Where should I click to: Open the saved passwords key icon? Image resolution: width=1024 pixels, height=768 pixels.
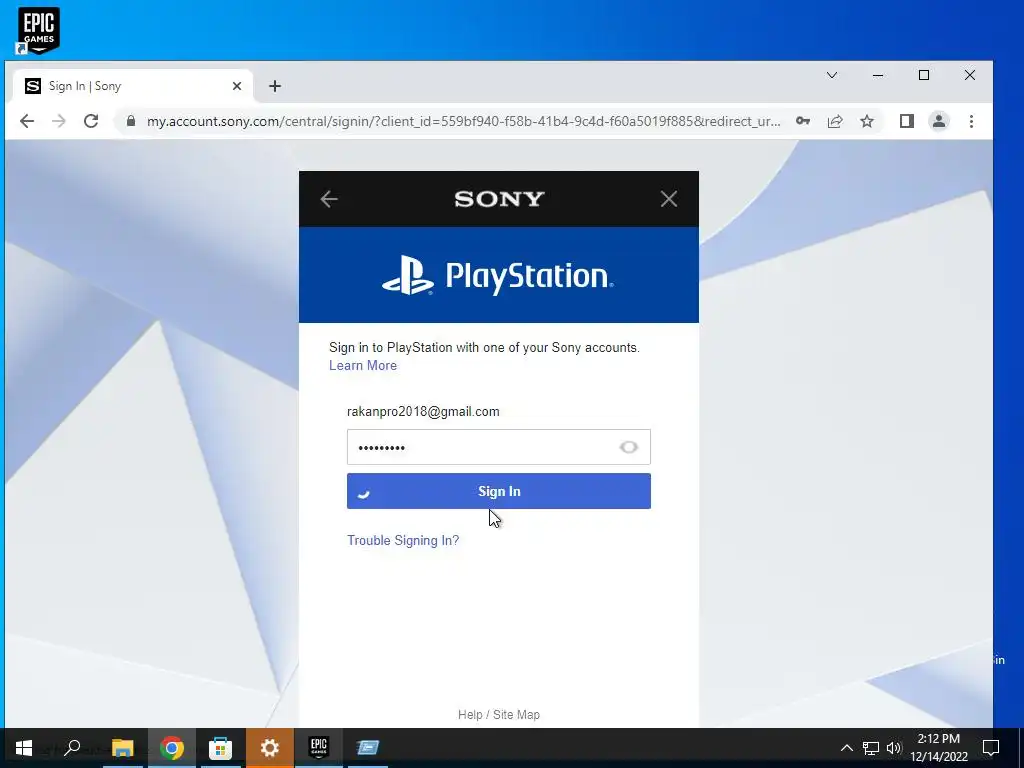tap(803, 121)
